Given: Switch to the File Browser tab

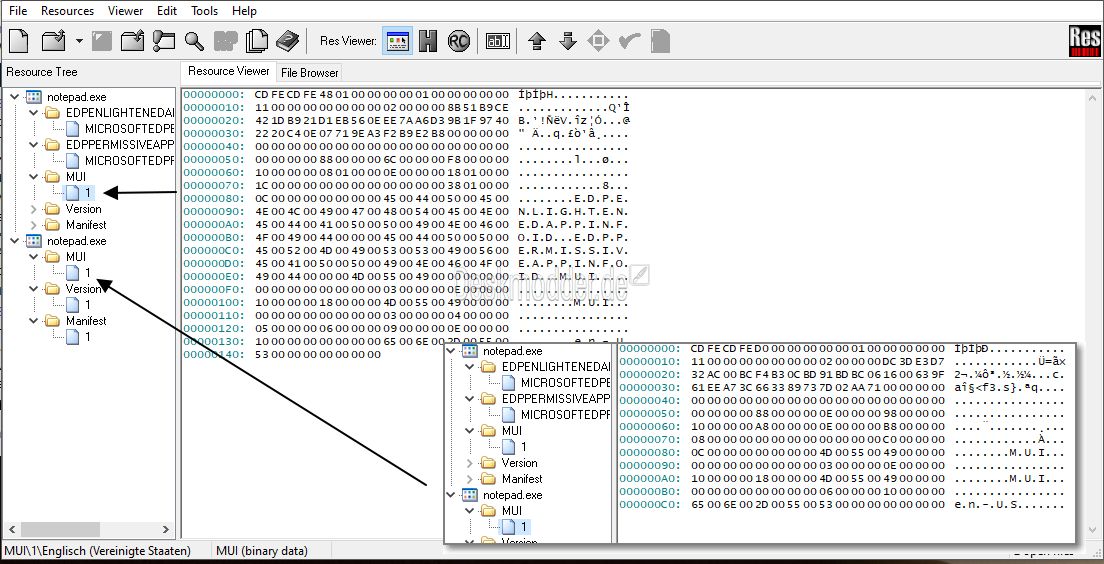Looking at the screenshot, I should [309, 73].
